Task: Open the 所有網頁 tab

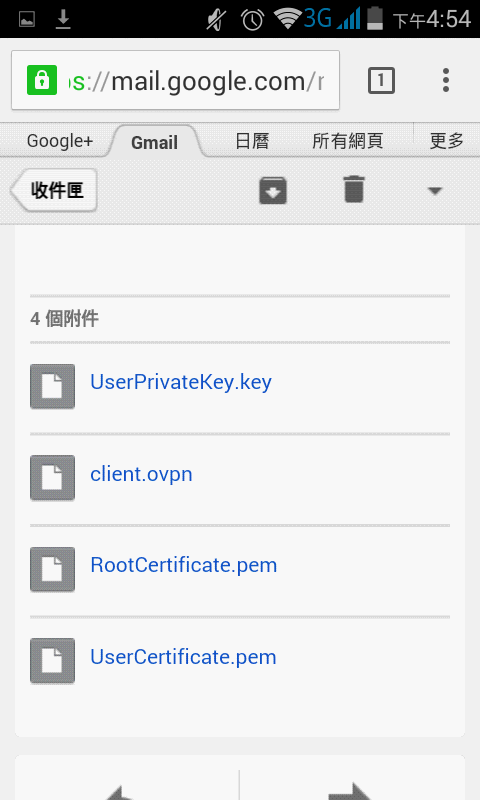Action: click(347, 141)
